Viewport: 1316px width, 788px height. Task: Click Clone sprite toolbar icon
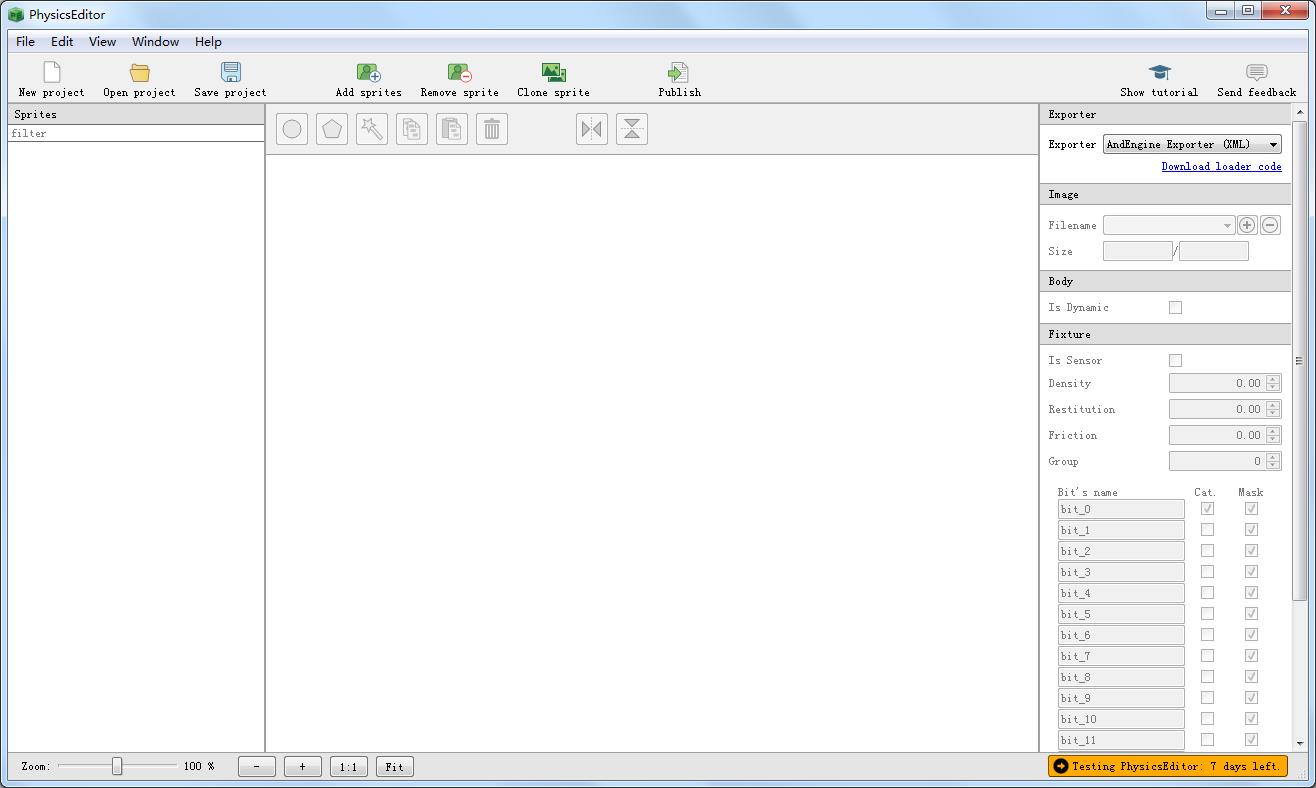pyautogui.click(x=554, y=72)
